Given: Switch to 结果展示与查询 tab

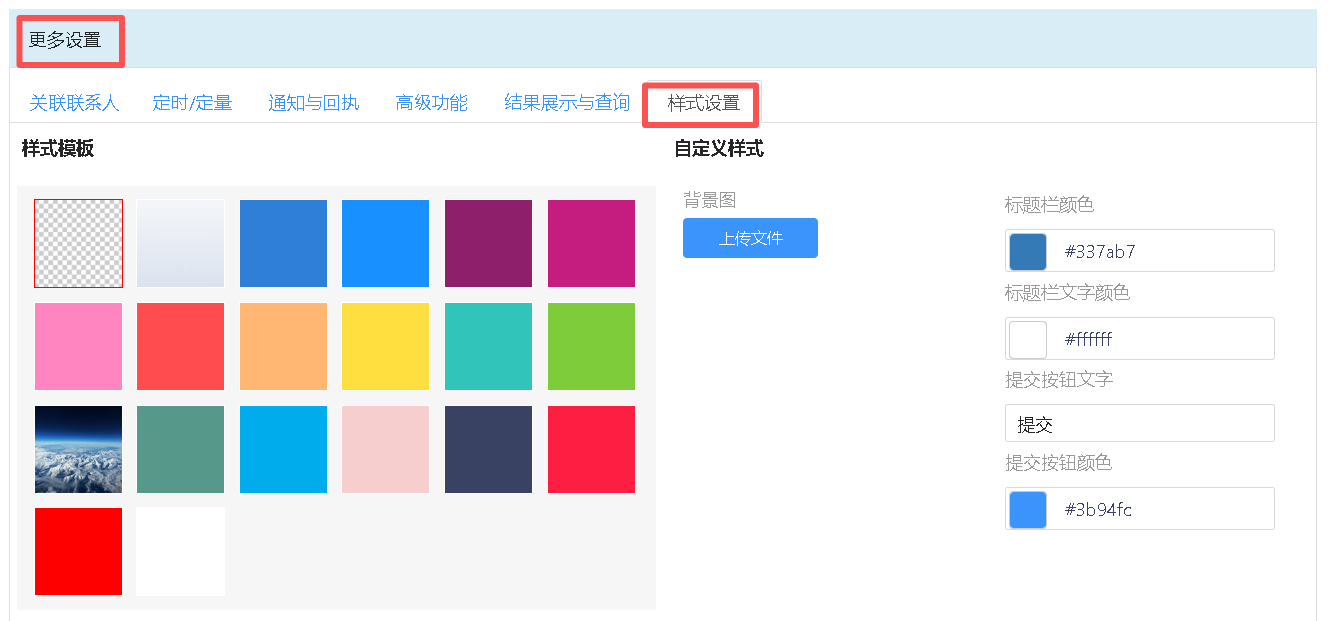Looking at the screenshot, I should pos(567,103).
